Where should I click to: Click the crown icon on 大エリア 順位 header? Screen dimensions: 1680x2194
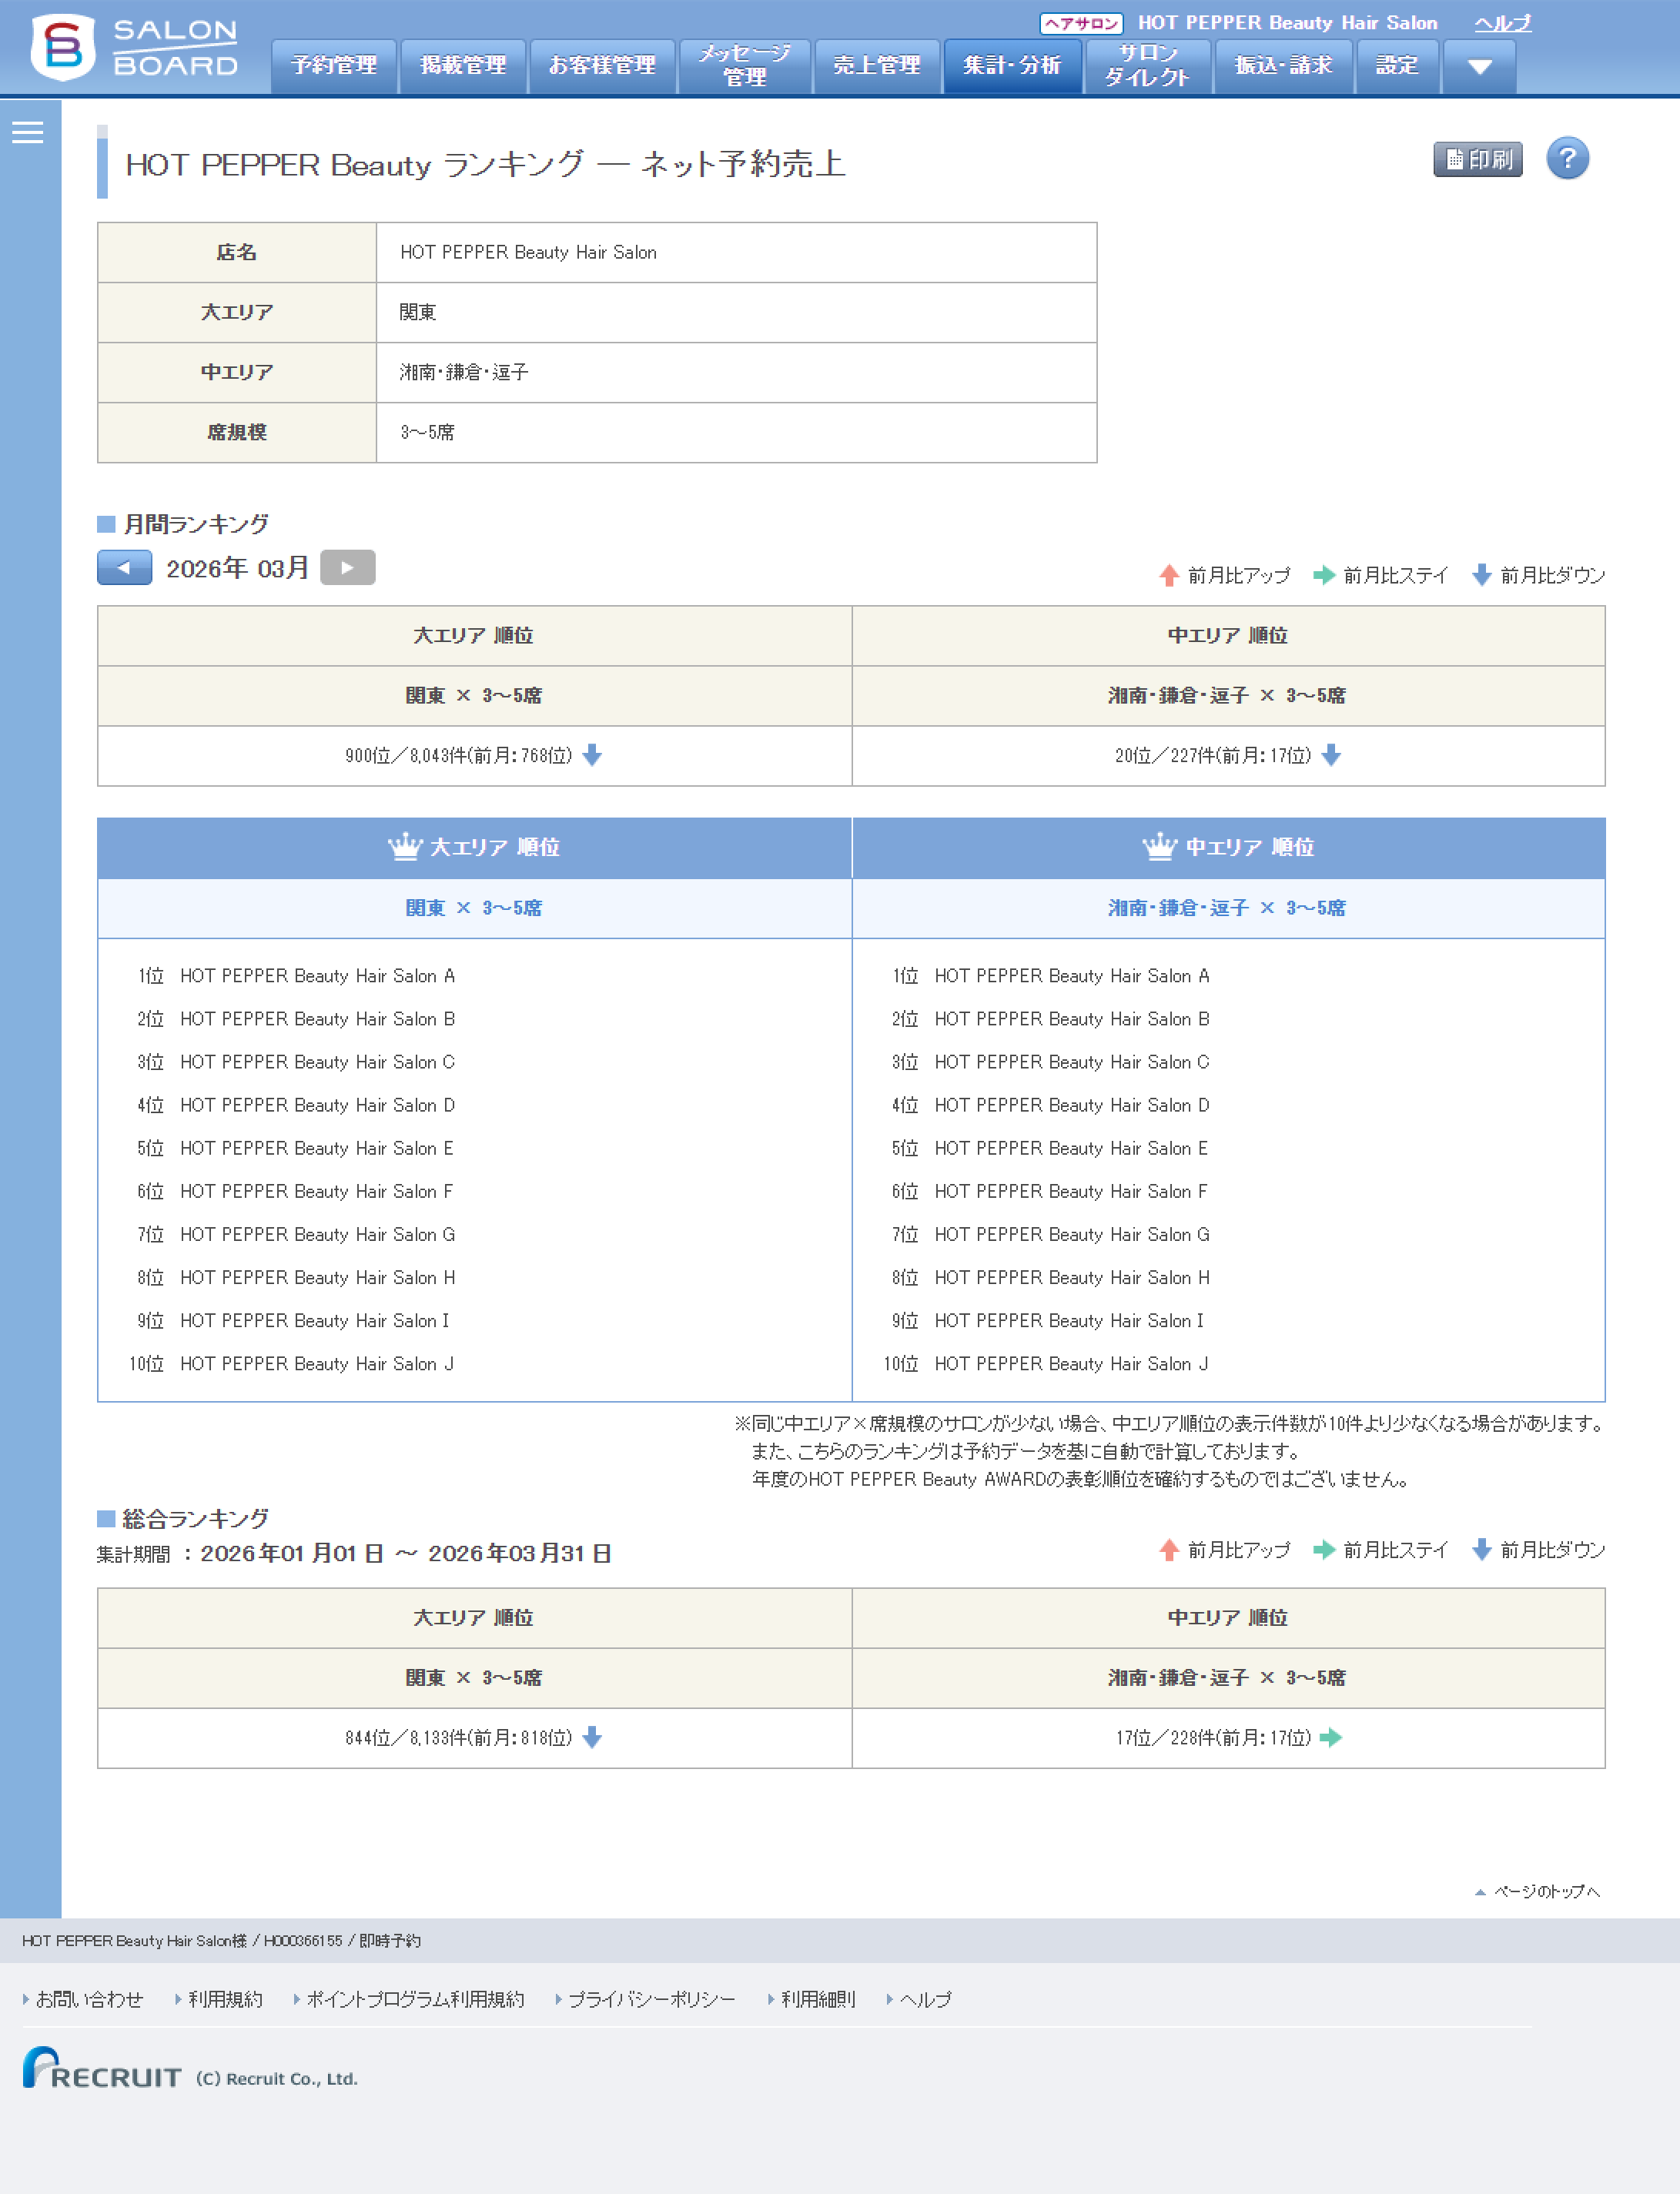405,846
